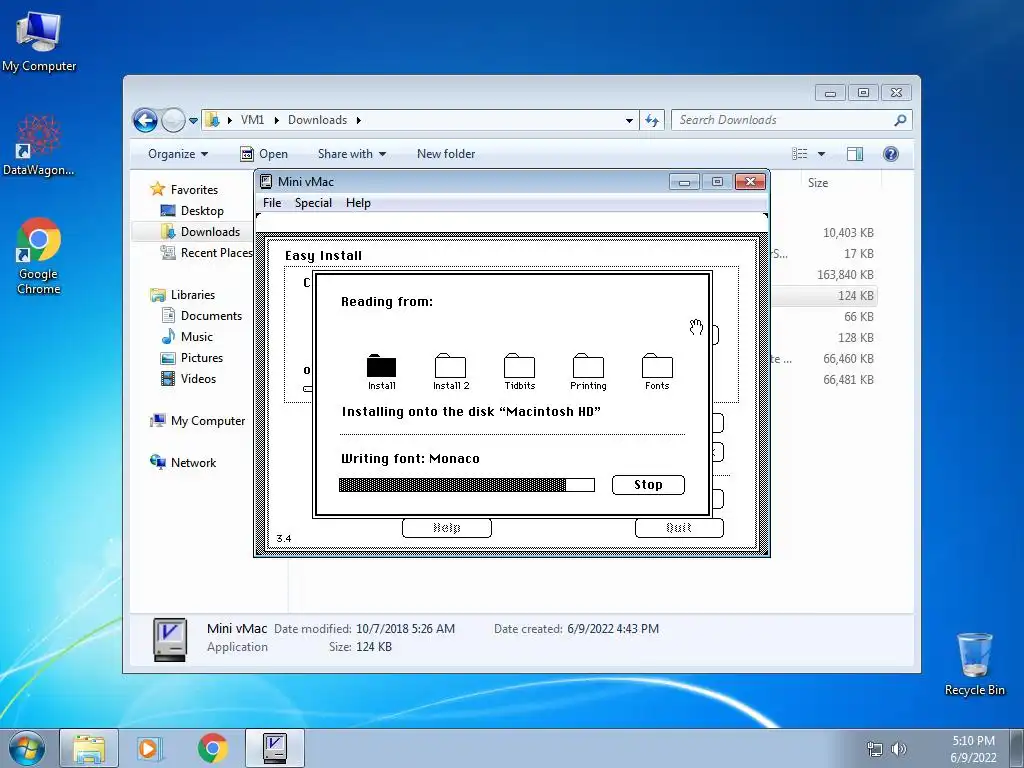Screen dimensions: 1024x768
Task: Click the network tray icon
Action: point(874,749)
